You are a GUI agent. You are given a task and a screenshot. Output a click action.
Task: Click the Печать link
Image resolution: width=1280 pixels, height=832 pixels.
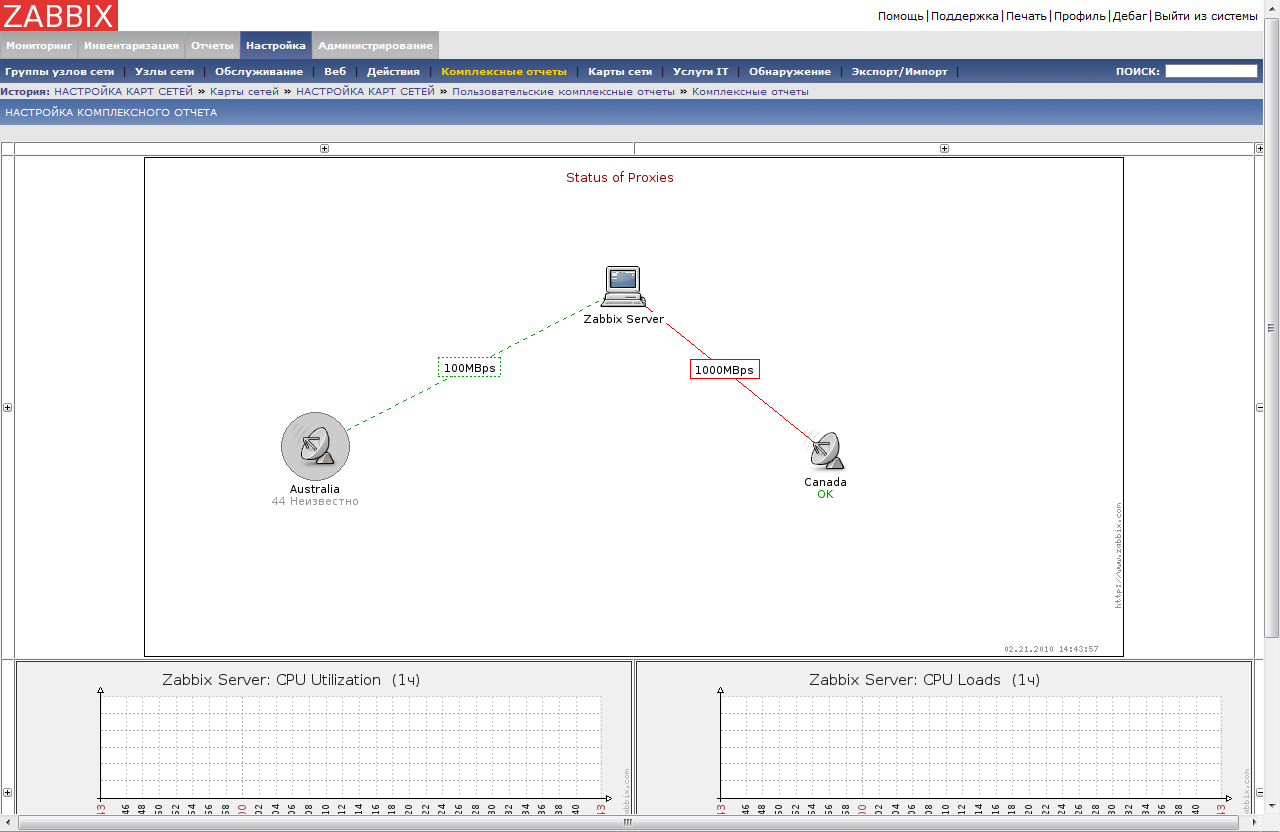pyautogui.click(x=1026, y=16)
